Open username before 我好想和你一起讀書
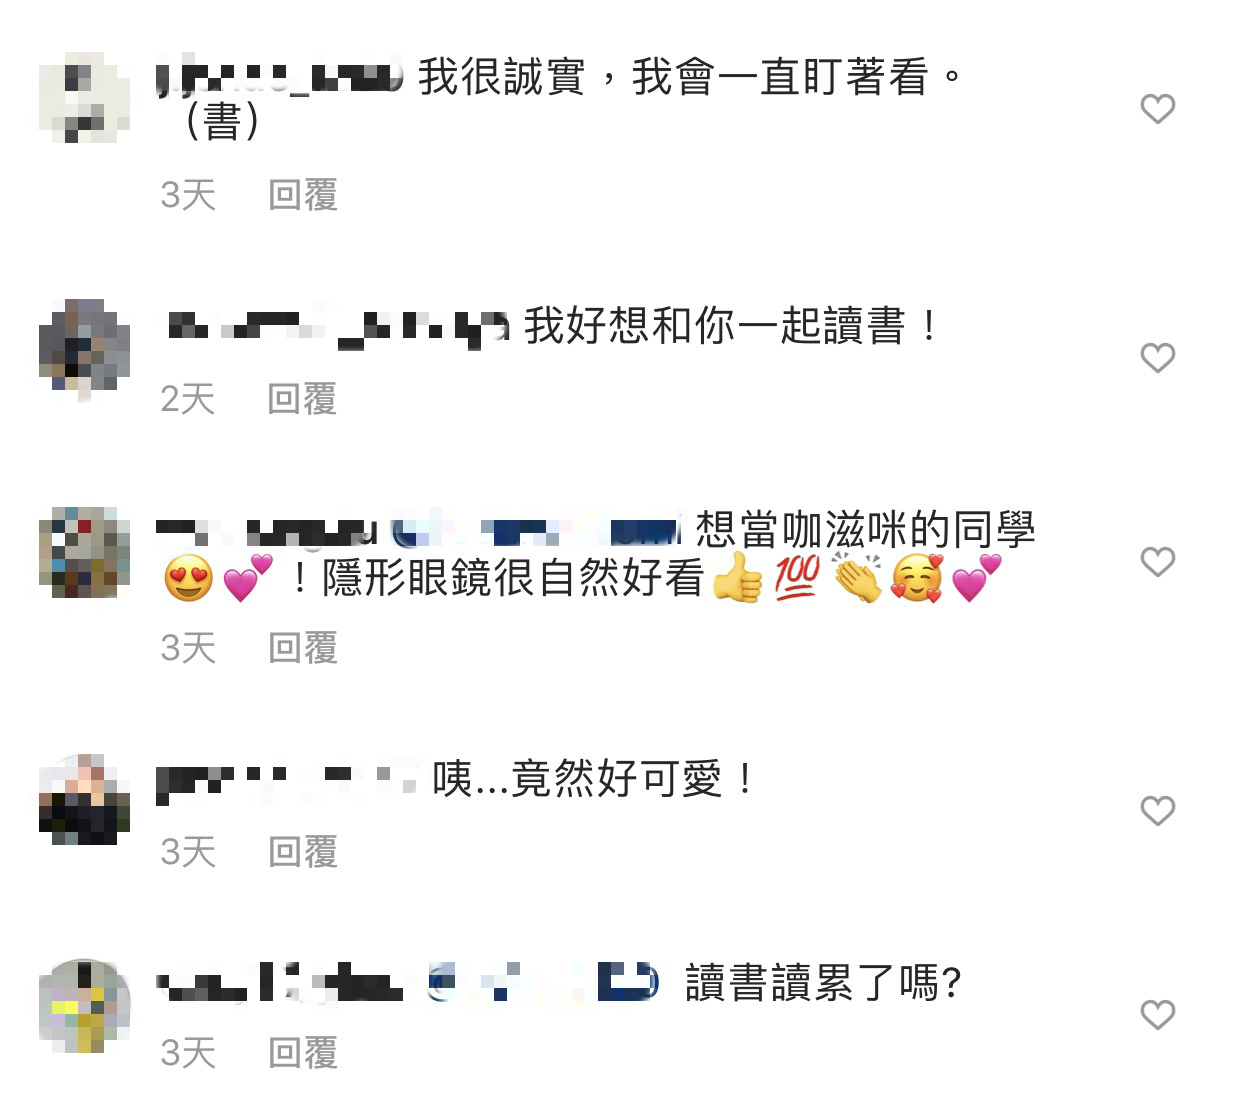Screen dimensions: 1242x1105 [339, 327]
